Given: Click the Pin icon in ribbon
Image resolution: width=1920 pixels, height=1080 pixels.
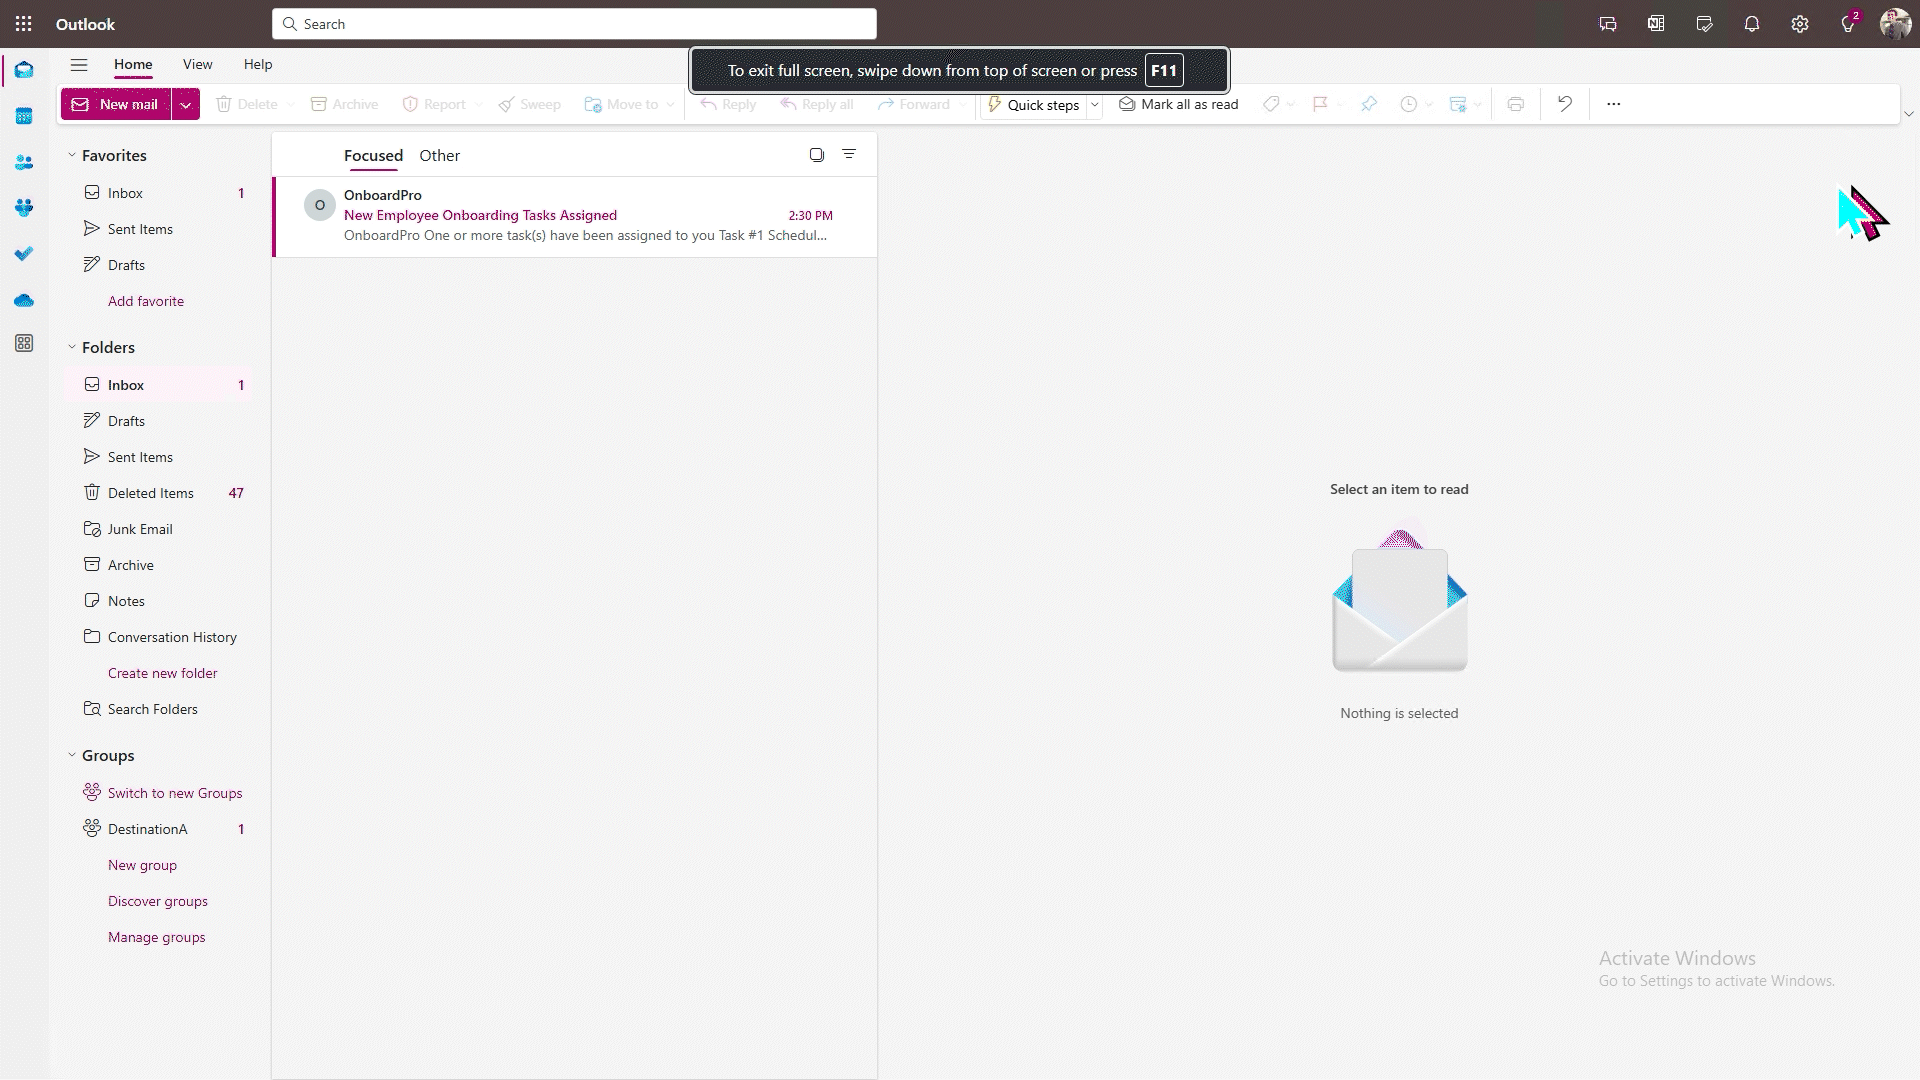Looking at the screenshot, I should [1369, 104].
